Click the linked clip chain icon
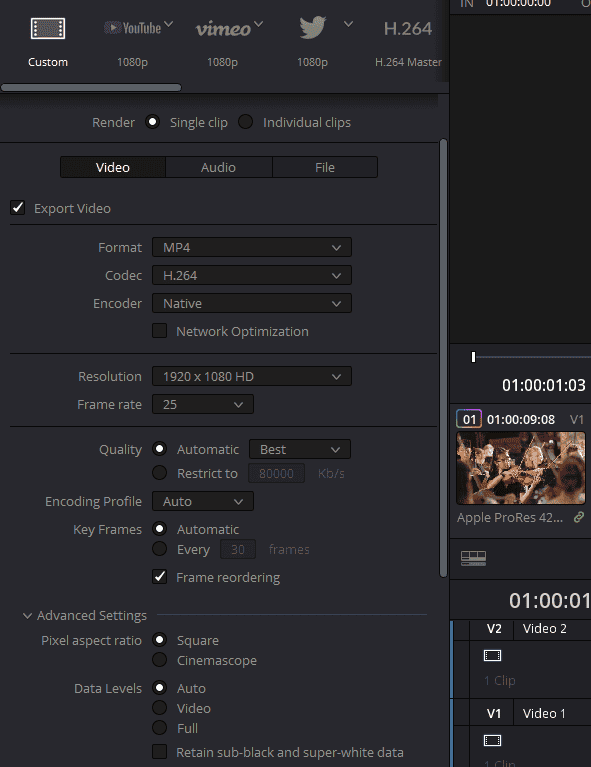The width and height of the screenshot is (591, 767). (x=579, y=517)
